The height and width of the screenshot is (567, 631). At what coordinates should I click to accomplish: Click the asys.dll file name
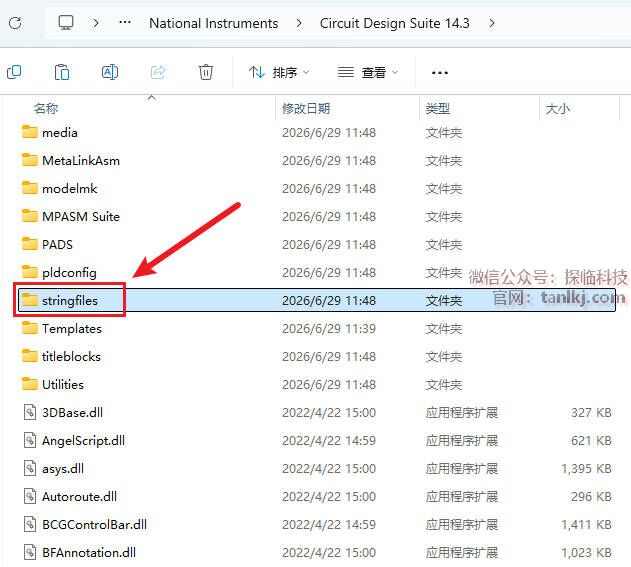coord(63,469)
